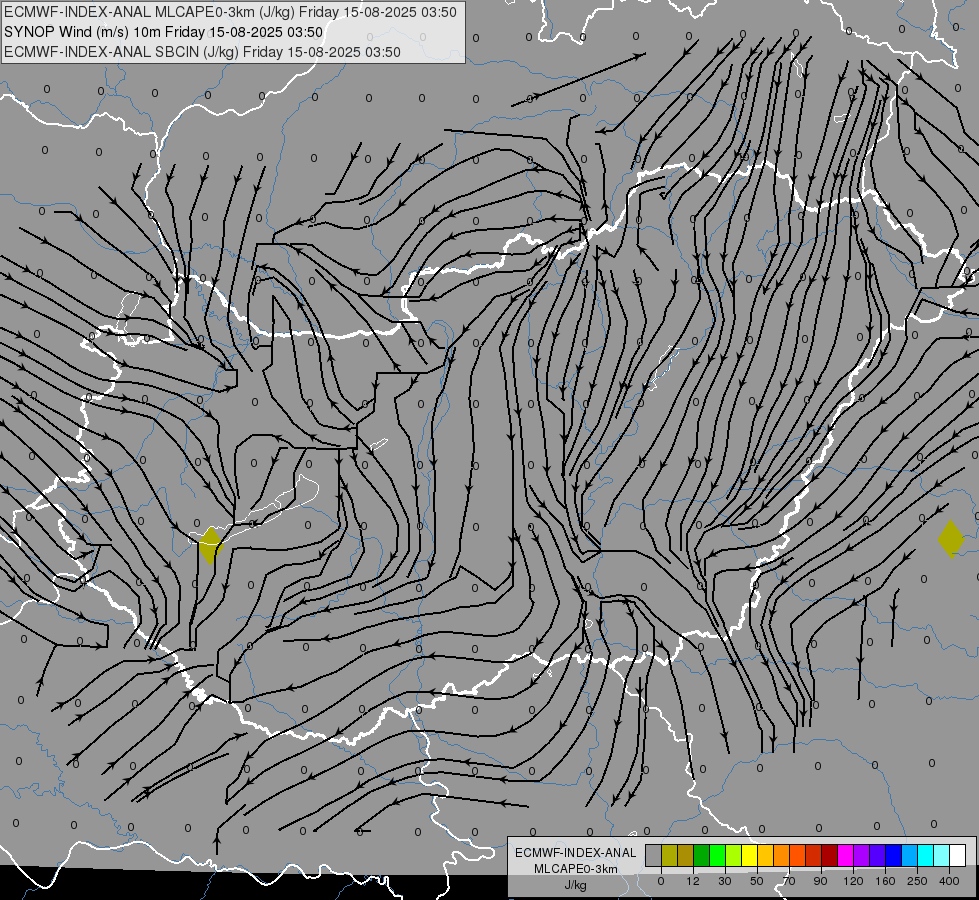Pick the white legend swatch
This screenshot has height=900, width=979.
click(x=958, y=855)
